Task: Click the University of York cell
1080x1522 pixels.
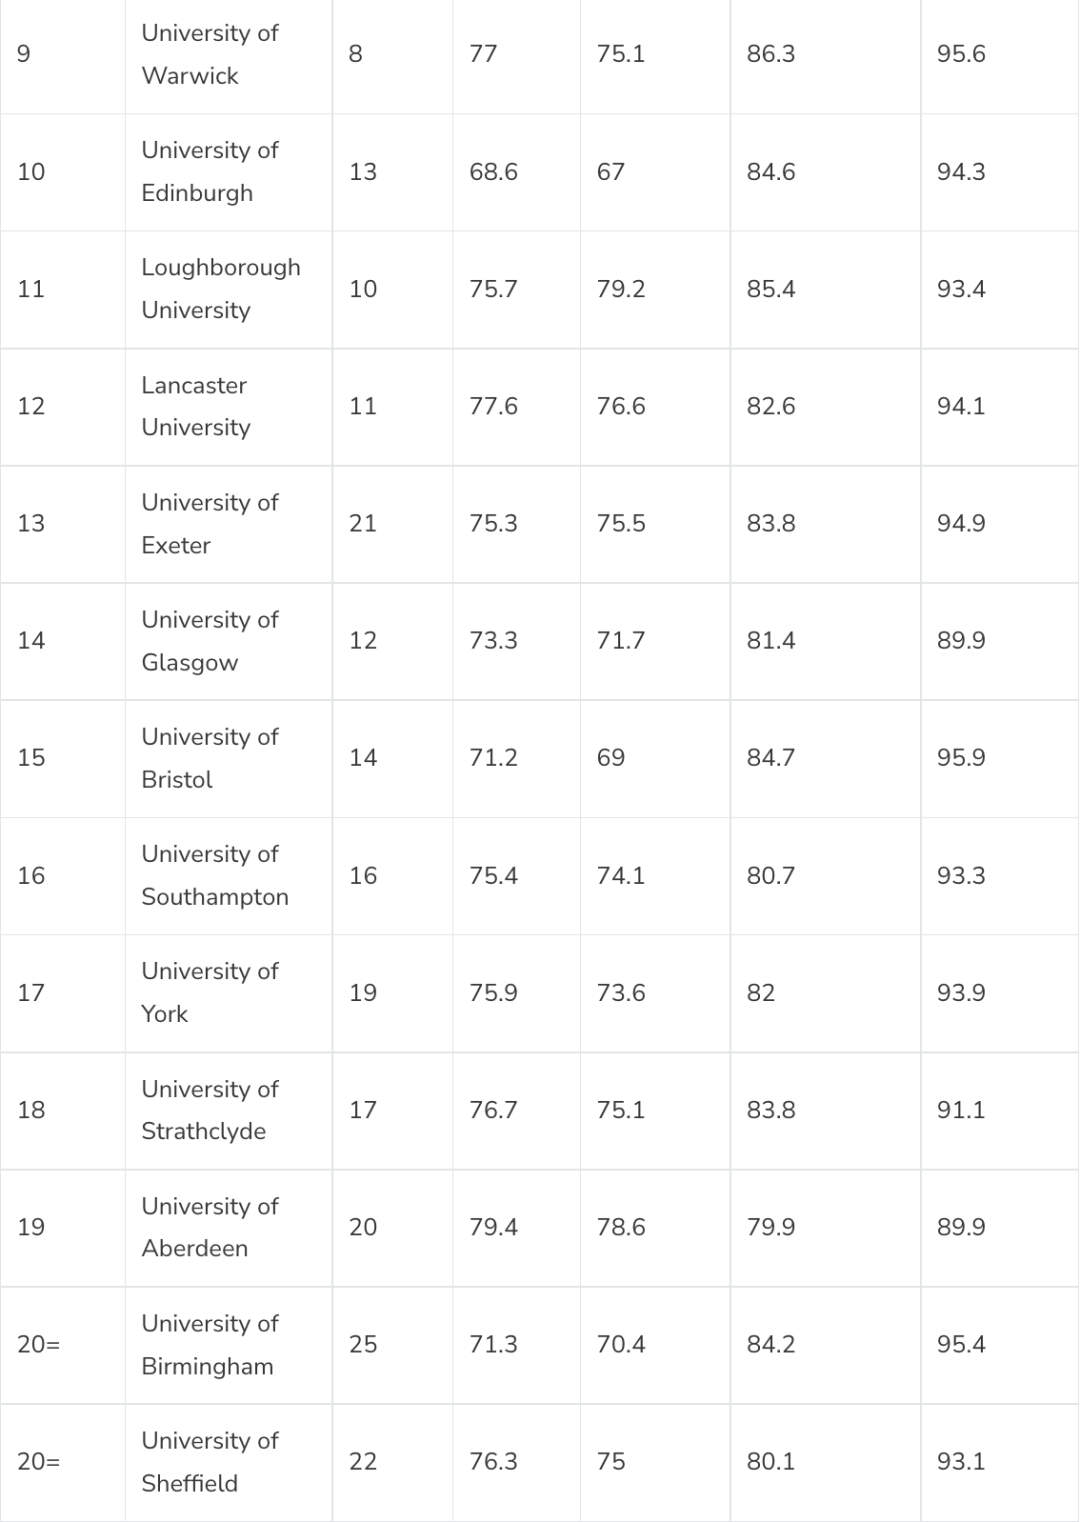Action: click(x=210, y=992)
